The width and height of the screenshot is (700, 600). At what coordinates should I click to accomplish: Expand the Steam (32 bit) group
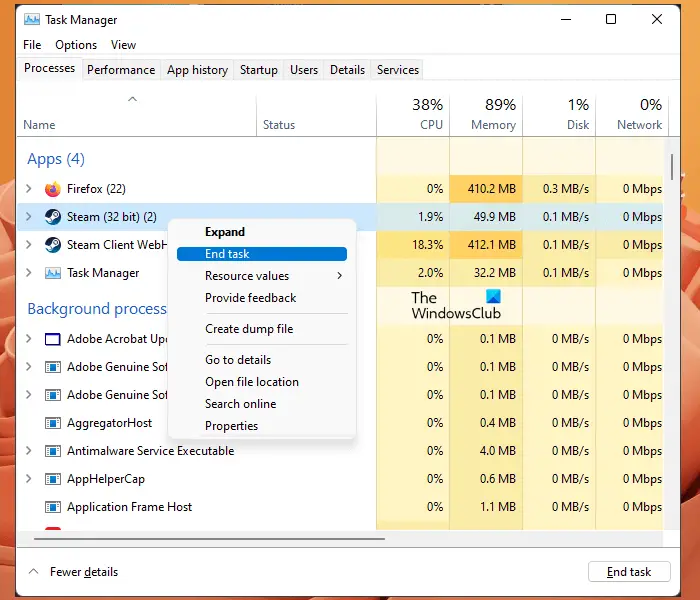[x=29, y=217]
